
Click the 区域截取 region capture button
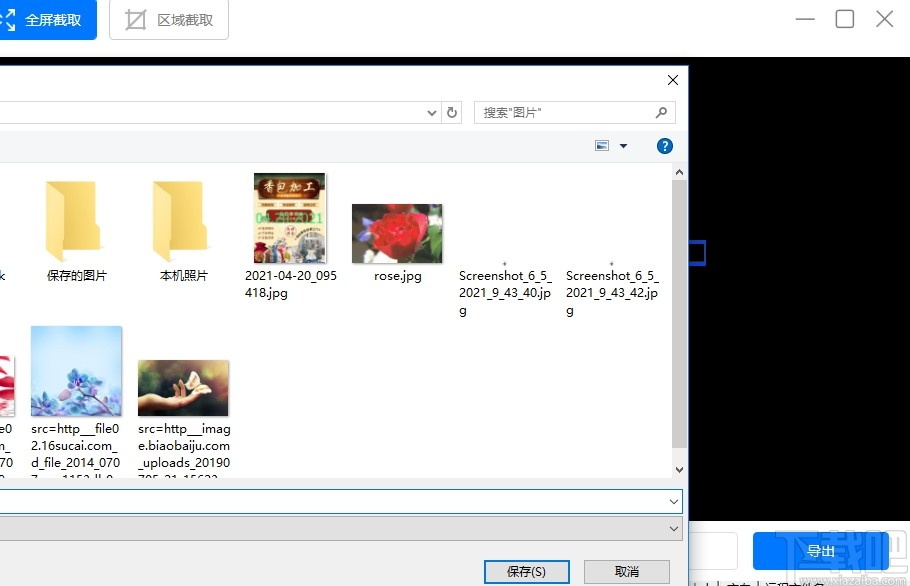coord(169,20)
